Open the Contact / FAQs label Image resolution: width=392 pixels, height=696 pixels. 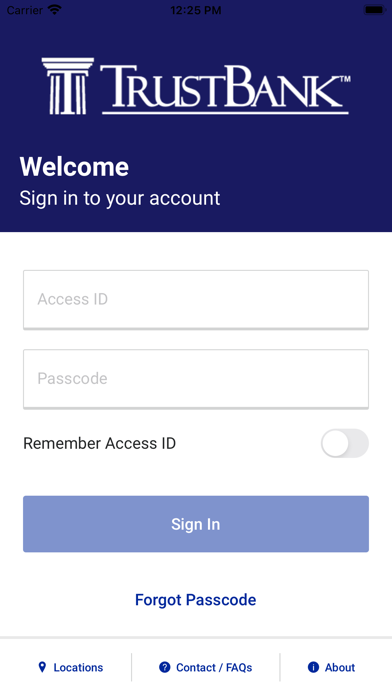(214, 667)
